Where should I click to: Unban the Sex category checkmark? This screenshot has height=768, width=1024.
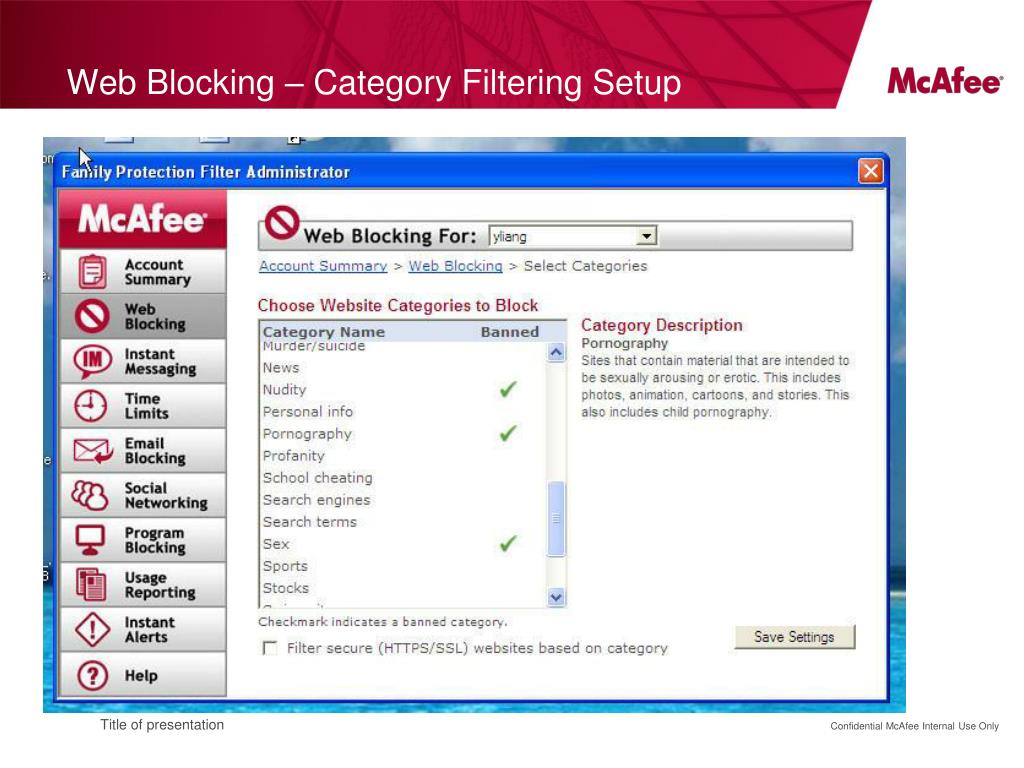[x=508, y=543]
